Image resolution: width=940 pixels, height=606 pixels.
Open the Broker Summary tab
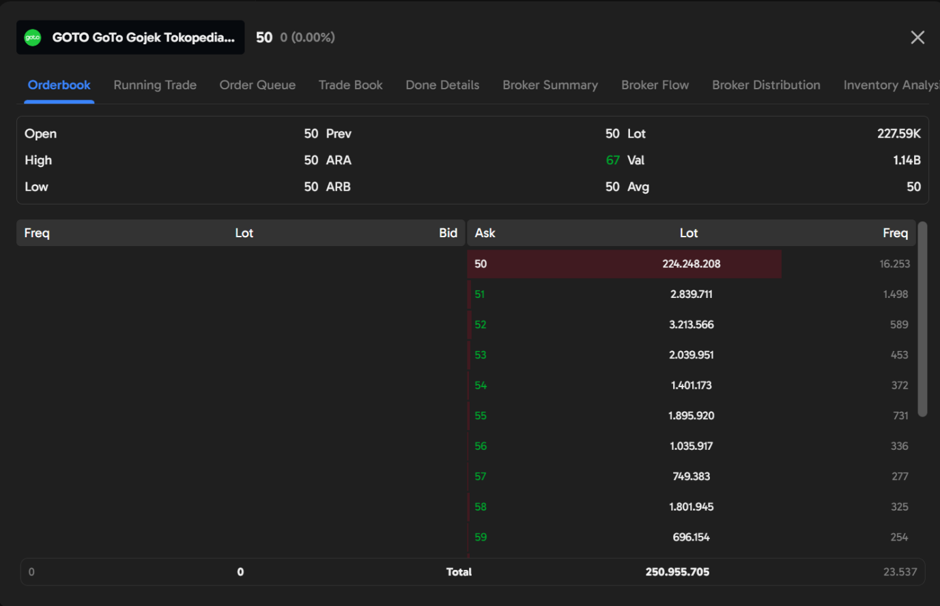click(550, 85)
